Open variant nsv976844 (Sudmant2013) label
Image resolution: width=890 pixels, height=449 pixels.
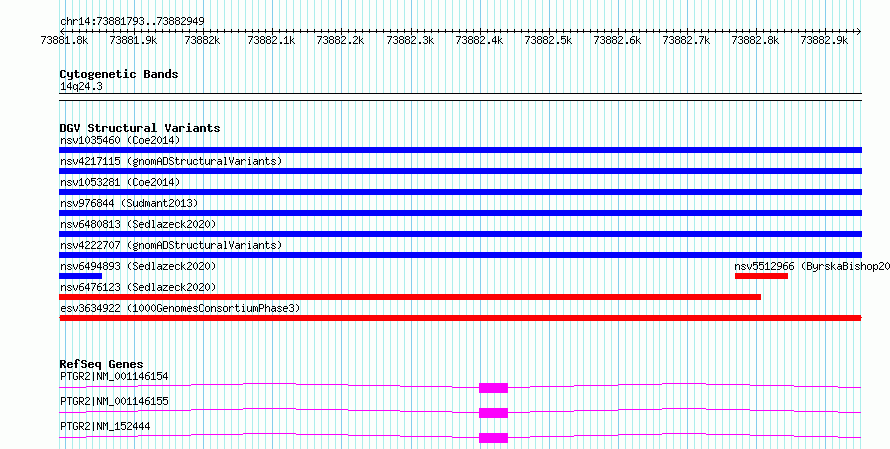tap(129, 203)
